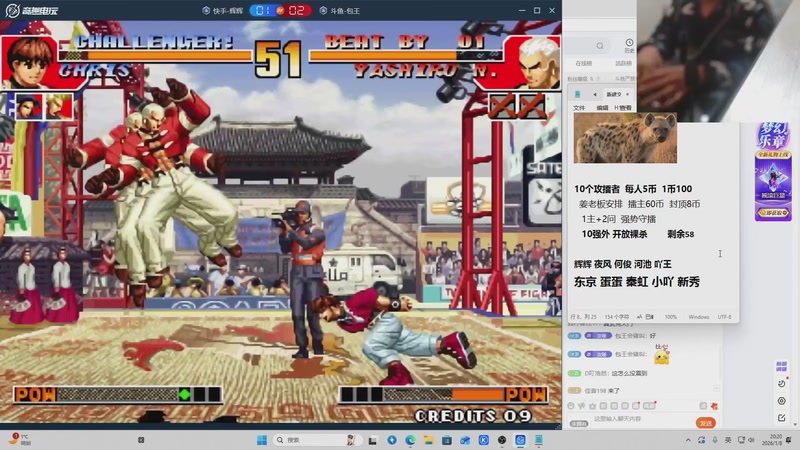Click the back arrow in Notepad tab bar
The width and height of the screenshot is (800, 450).
coord(595,94)
